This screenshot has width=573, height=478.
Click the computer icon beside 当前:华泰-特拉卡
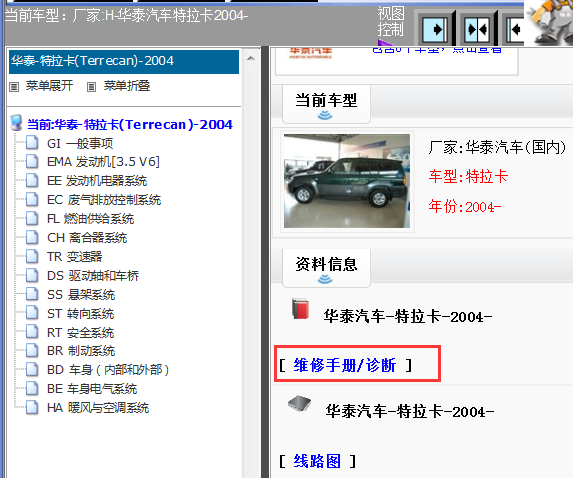(x=16, y=123)
